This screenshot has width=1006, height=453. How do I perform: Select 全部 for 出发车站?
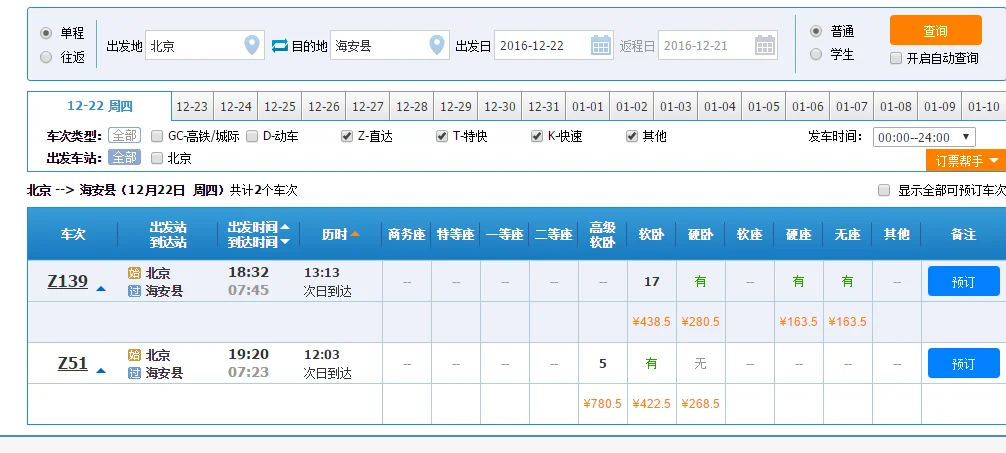[x=124, y=157]
